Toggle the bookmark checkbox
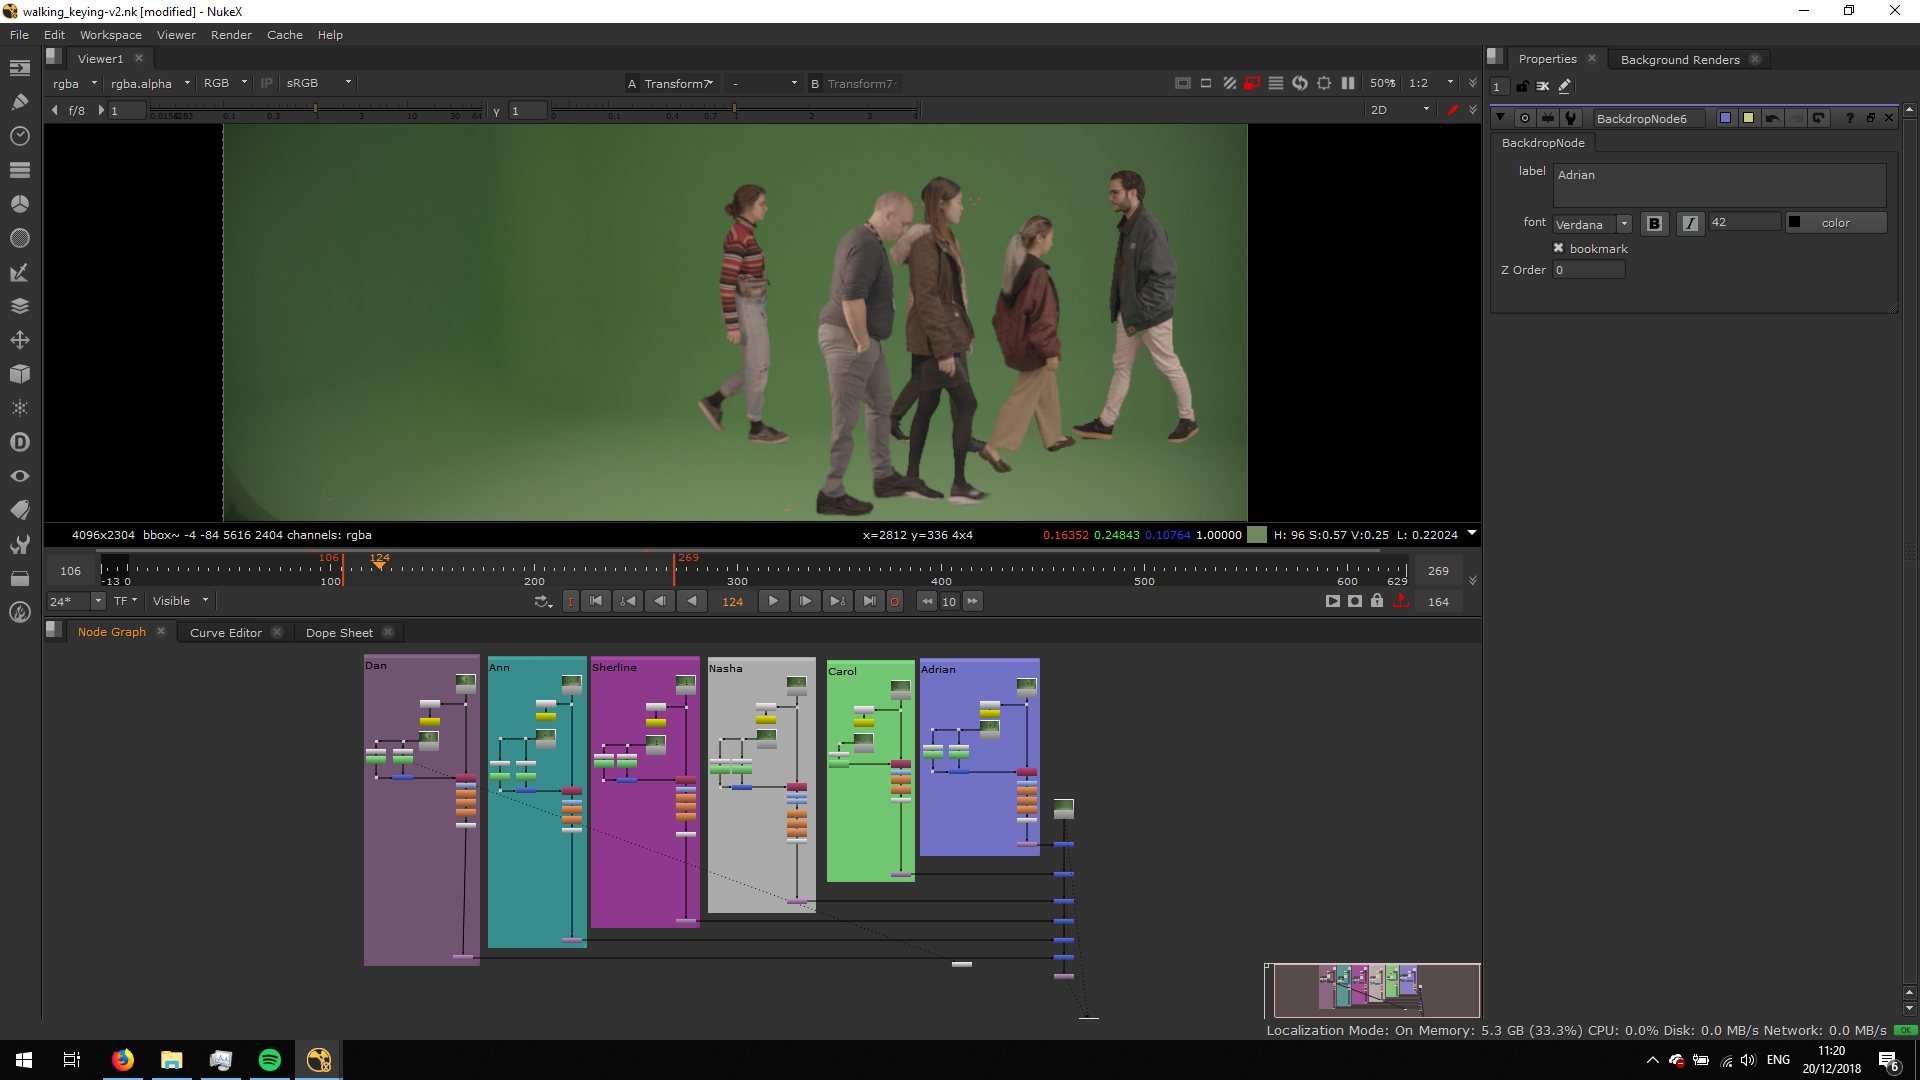The image size is (1920, 1080). pos(1558,248)
